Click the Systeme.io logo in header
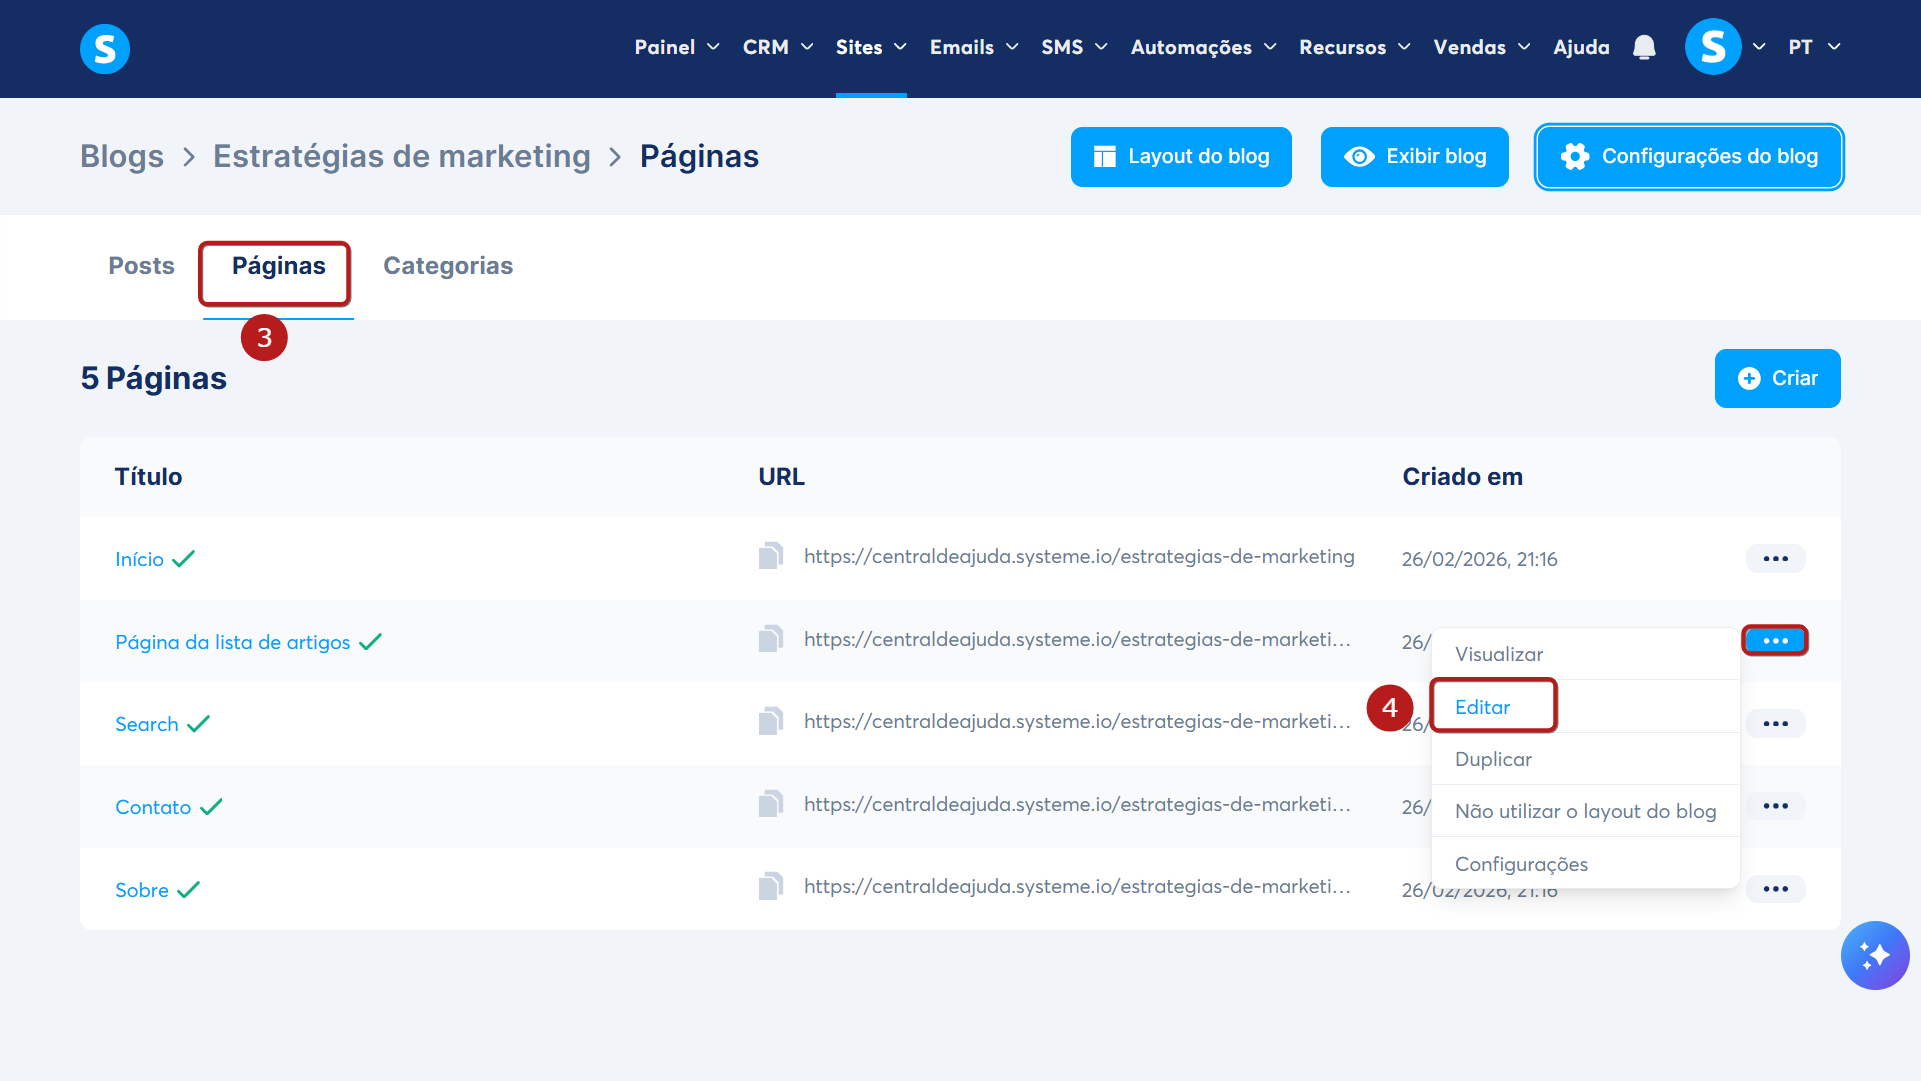This screenshot has width=1921, height=1081. point(105,48)
